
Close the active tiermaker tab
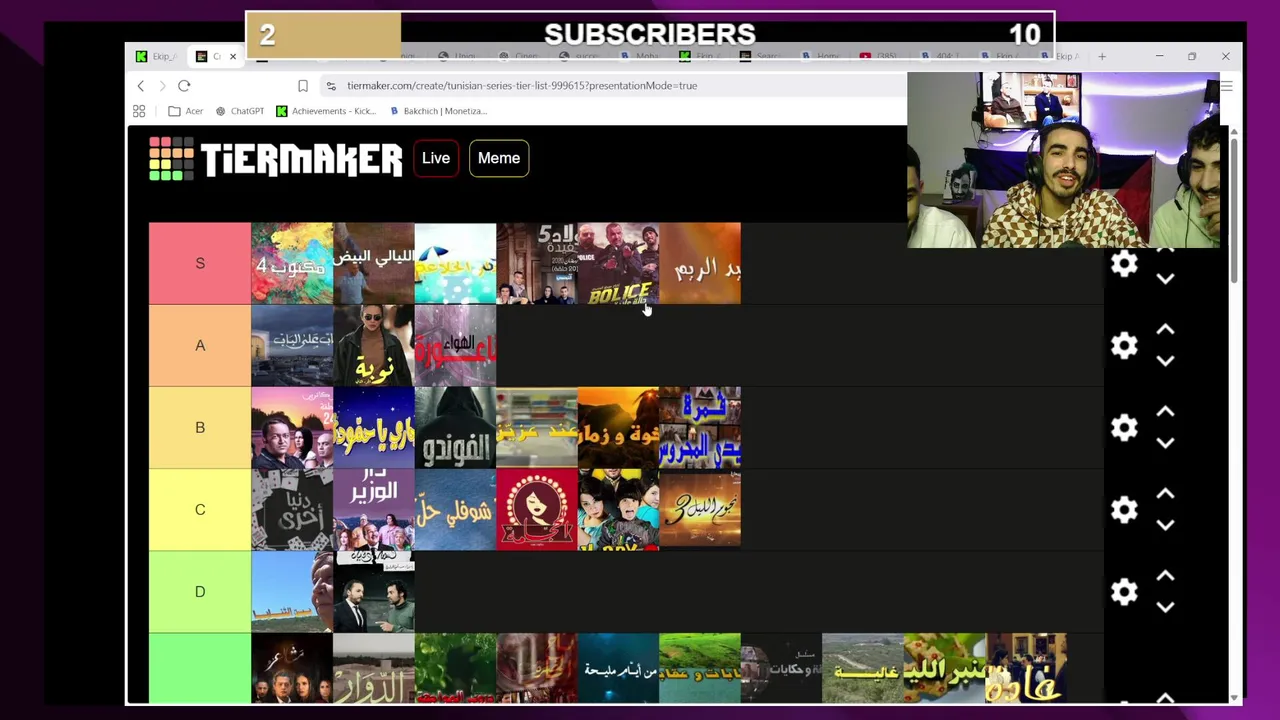(x=232, y=56)
